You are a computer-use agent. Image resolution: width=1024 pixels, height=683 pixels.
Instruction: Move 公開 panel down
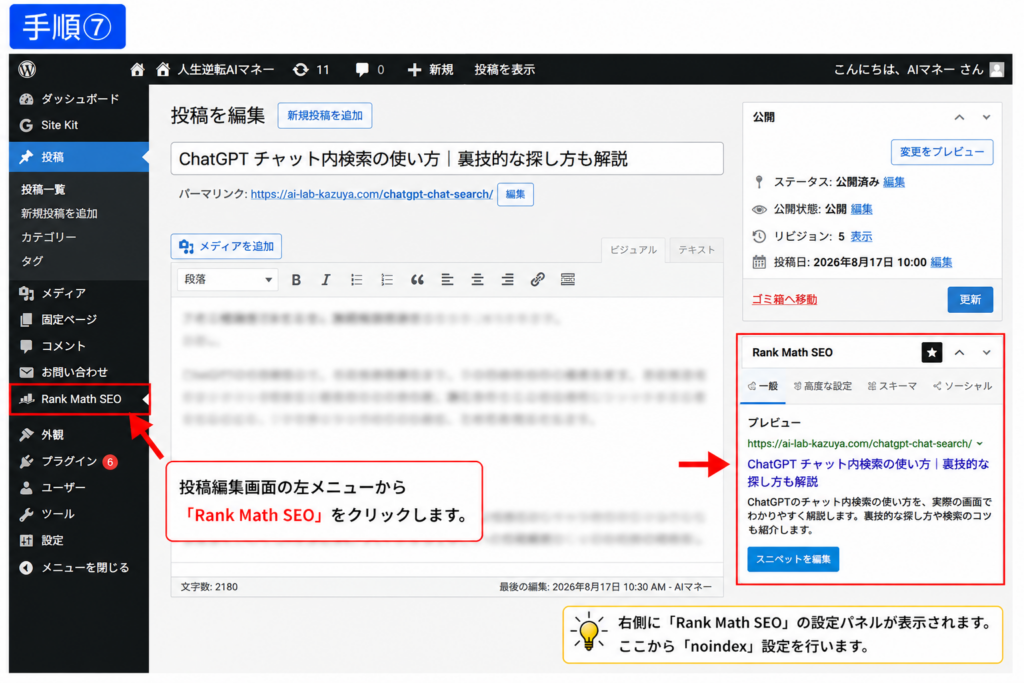[986, 118]
